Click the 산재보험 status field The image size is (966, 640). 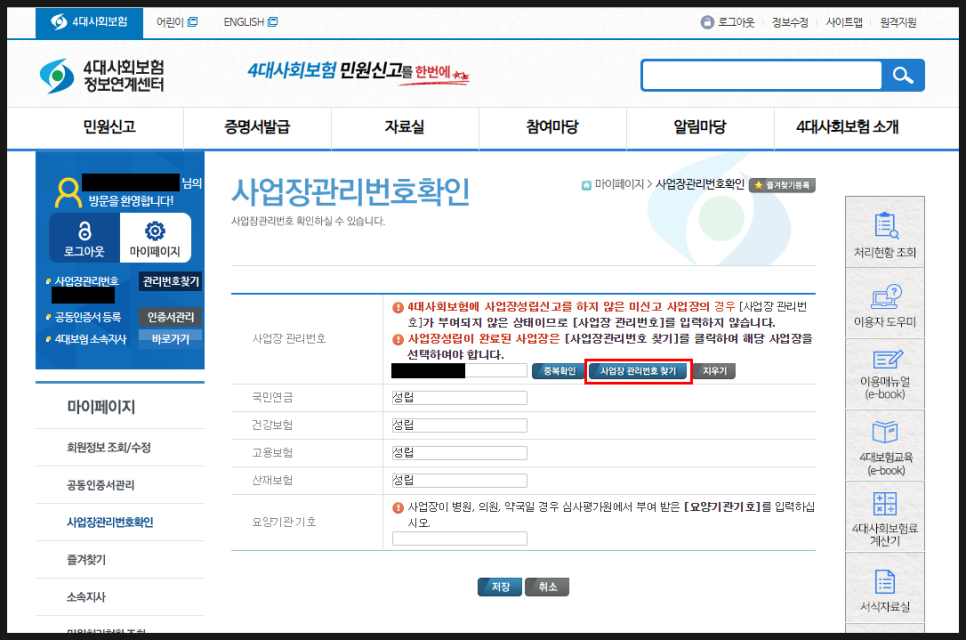[x=460, y=480]
